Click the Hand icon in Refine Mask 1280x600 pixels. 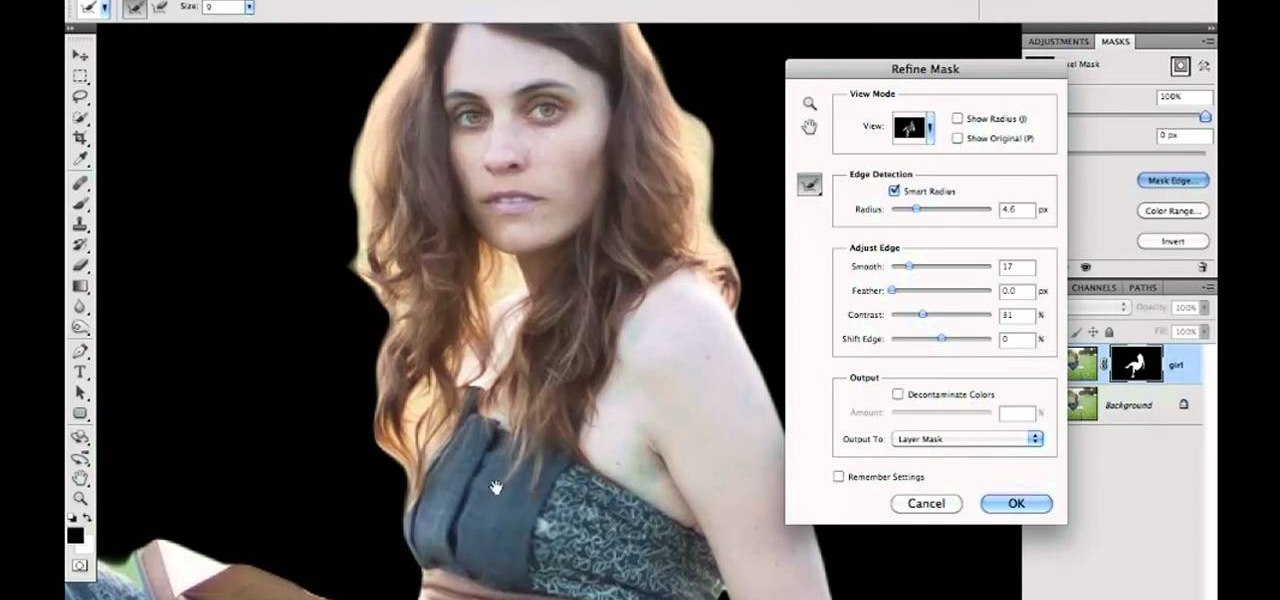(809, 126)
